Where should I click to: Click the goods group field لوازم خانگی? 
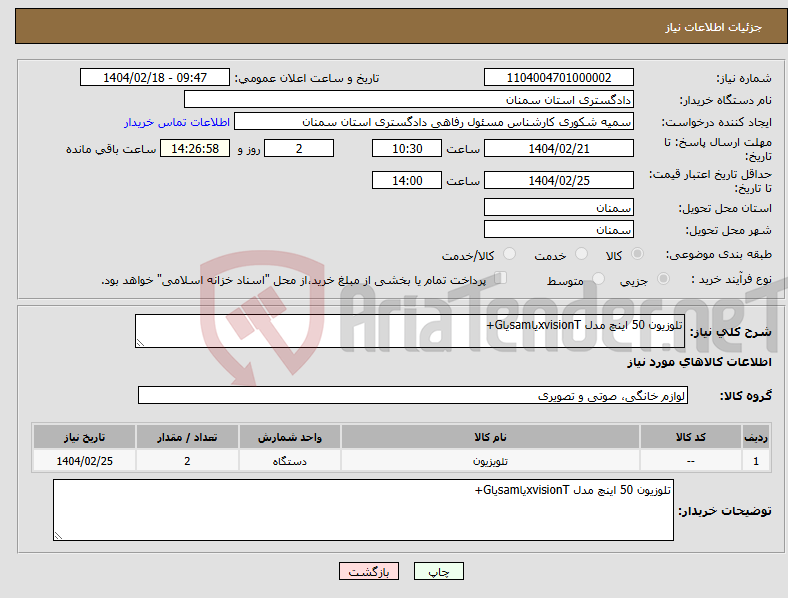[413, 395]
